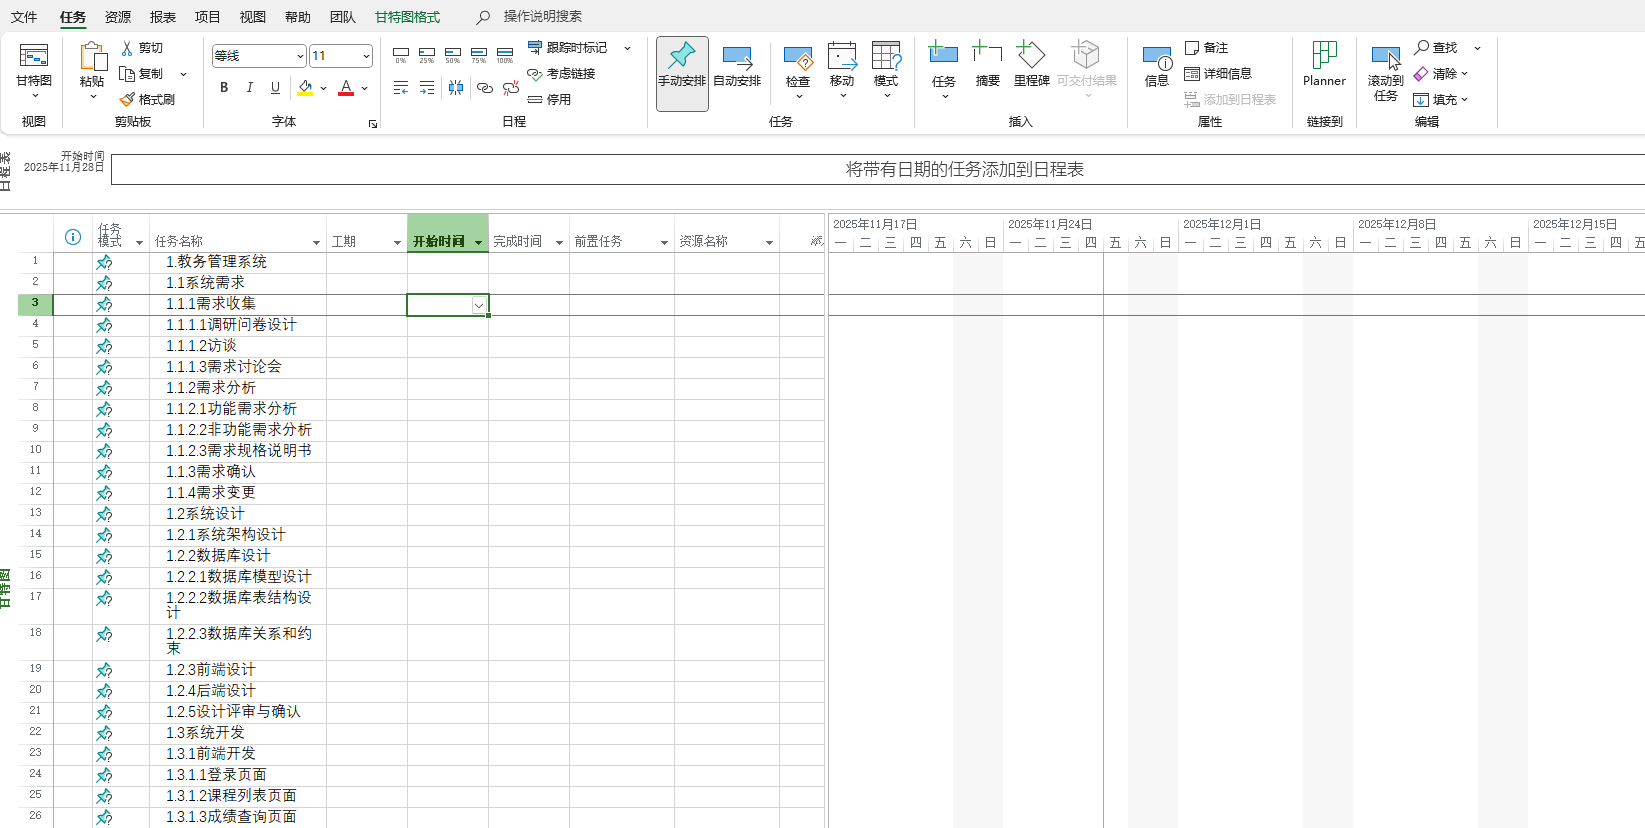Viewport: 1645px width, 828px height.
Task: Click the 剪切 (Cut) scissors icon
Action: (x=127, y=48)
